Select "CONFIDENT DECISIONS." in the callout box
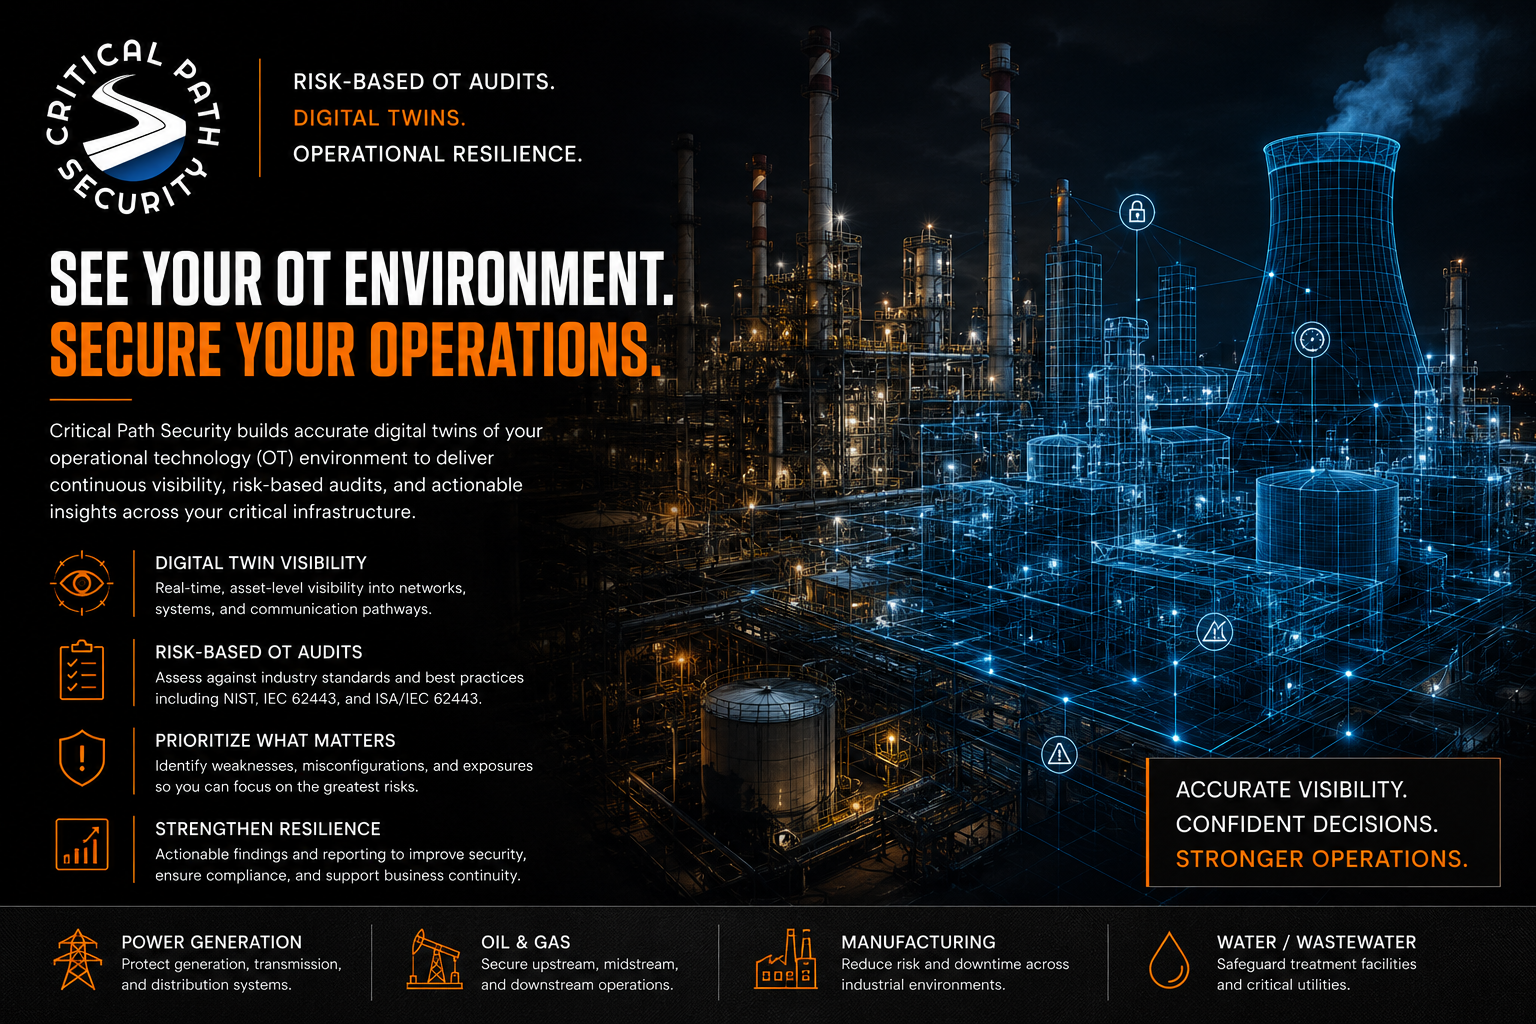Image resolution: width=1536 pixels, height=1024 pixels. (1307, 824)
